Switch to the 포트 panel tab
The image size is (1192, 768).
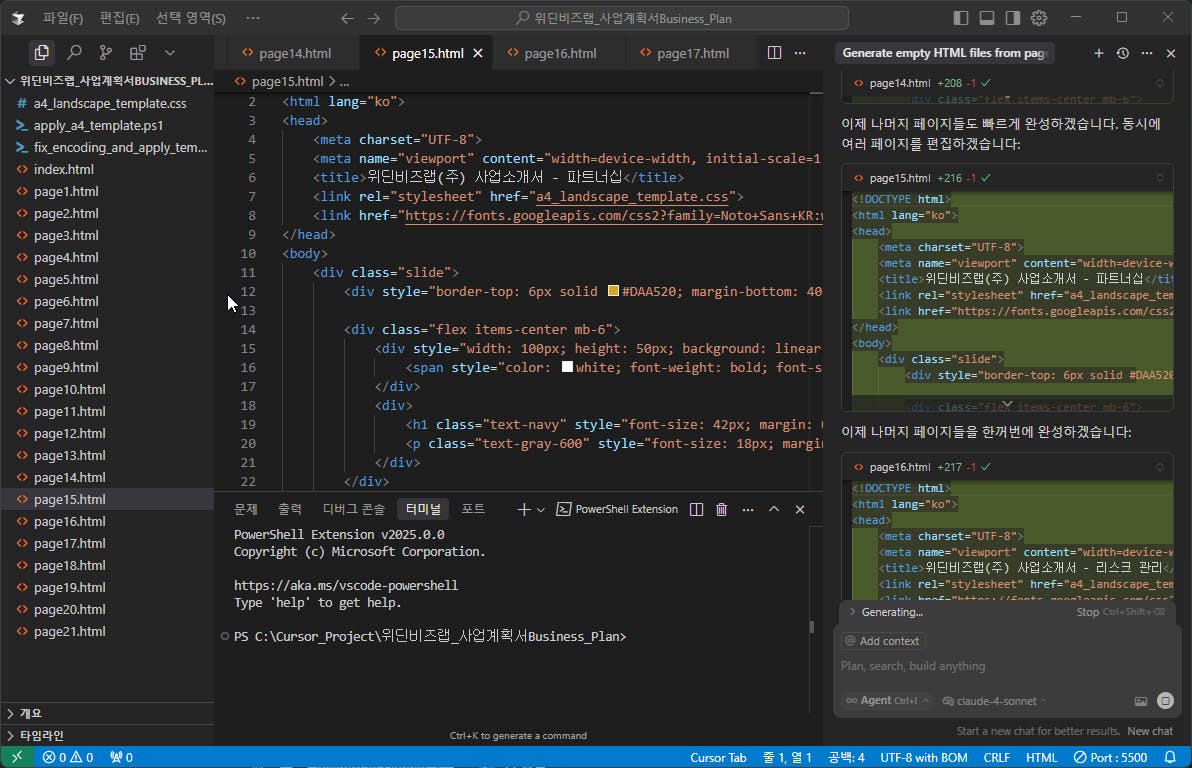coord(473,509)
